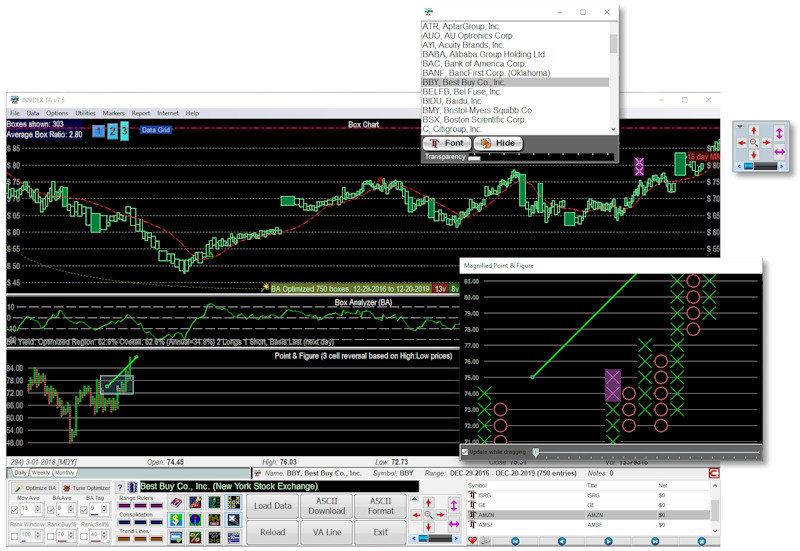
Task: Toggle the BA Tag checkbox
Action: [x=84, y=510]
